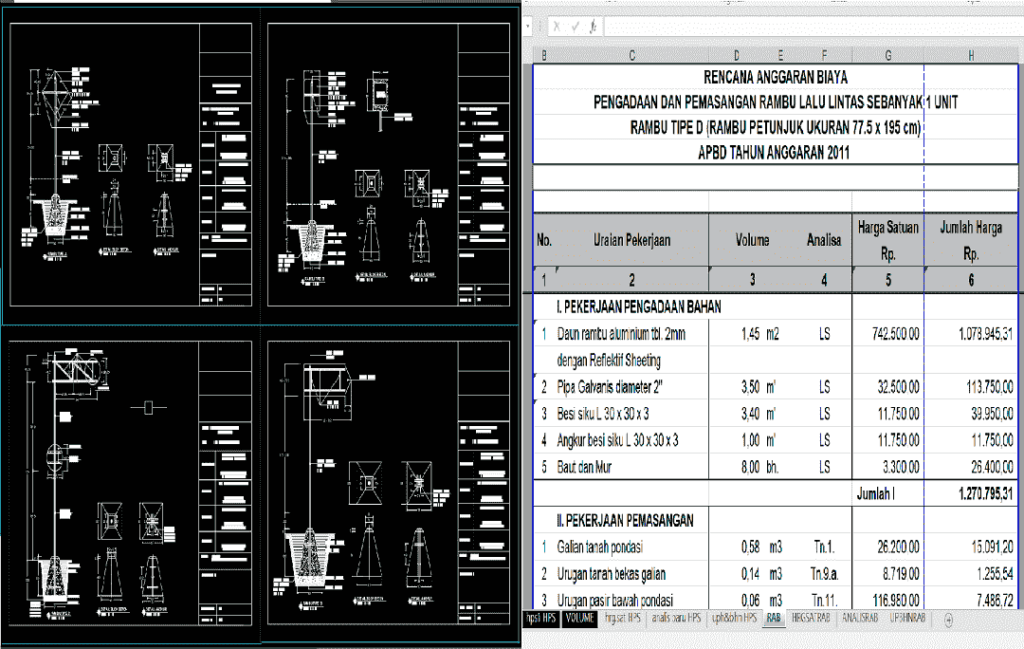Screen dimensions: 1024x649
Task: Click the Enter checkmark icon in formula bar
Action: pyautogui.click(x=576, y=24)
